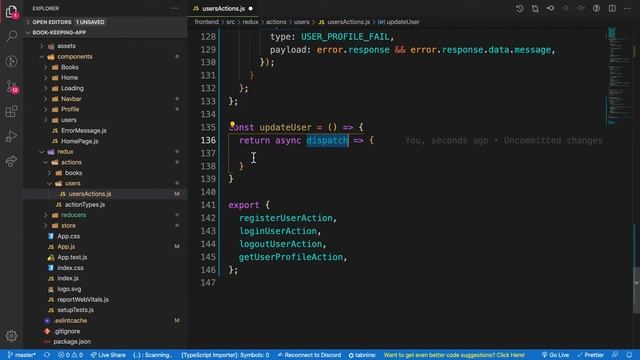
Task: Open the Explorer view in activity bar
Action: pos(11,12)
